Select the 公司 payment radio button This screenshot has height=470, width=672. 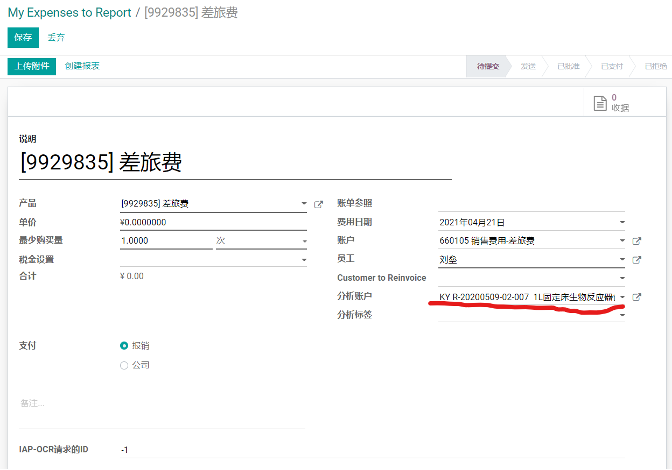pos(124,365)
